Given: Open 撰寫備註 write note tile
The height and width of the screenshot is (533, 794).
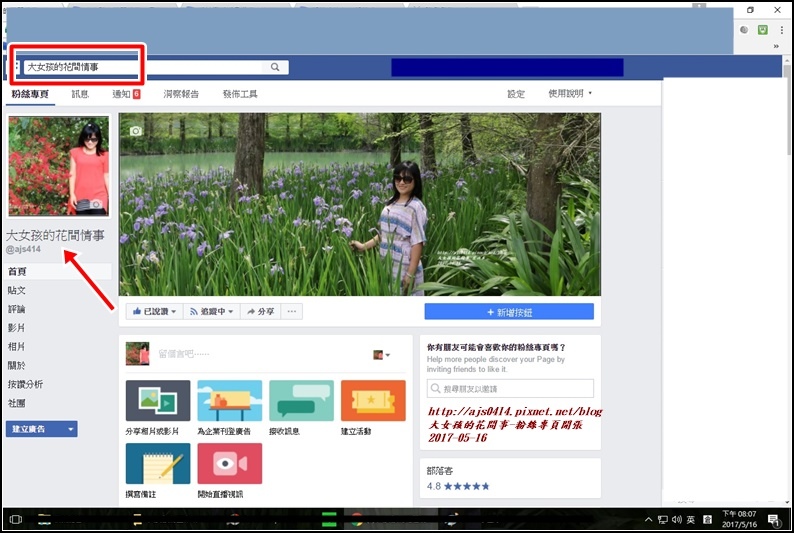Looking at the screenshot, I should (x=158, y=464).
